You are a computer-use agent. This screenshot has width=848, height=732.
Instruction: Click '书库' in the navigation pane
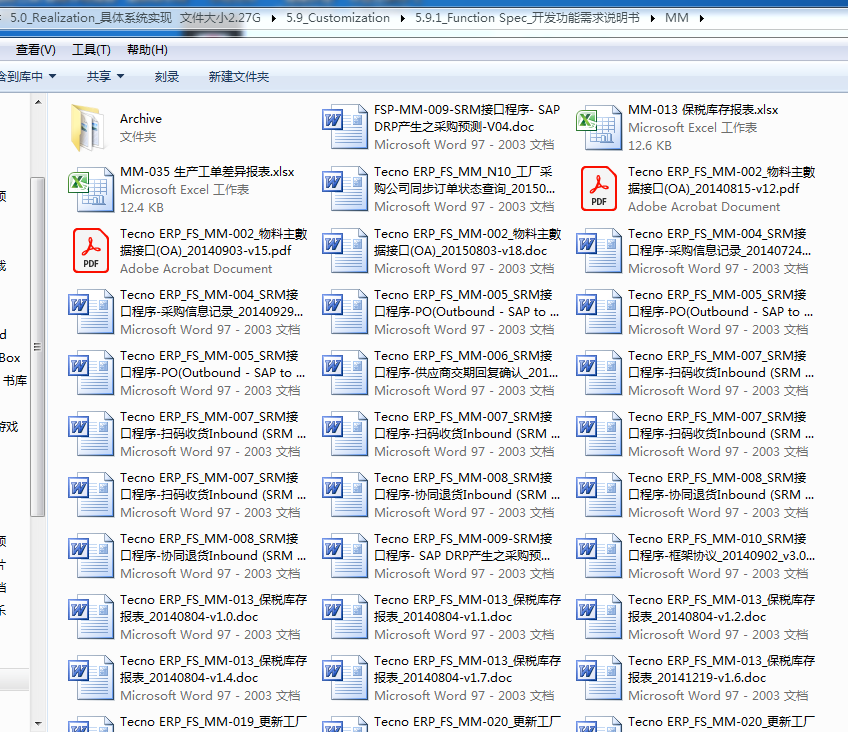pos(15,381)
